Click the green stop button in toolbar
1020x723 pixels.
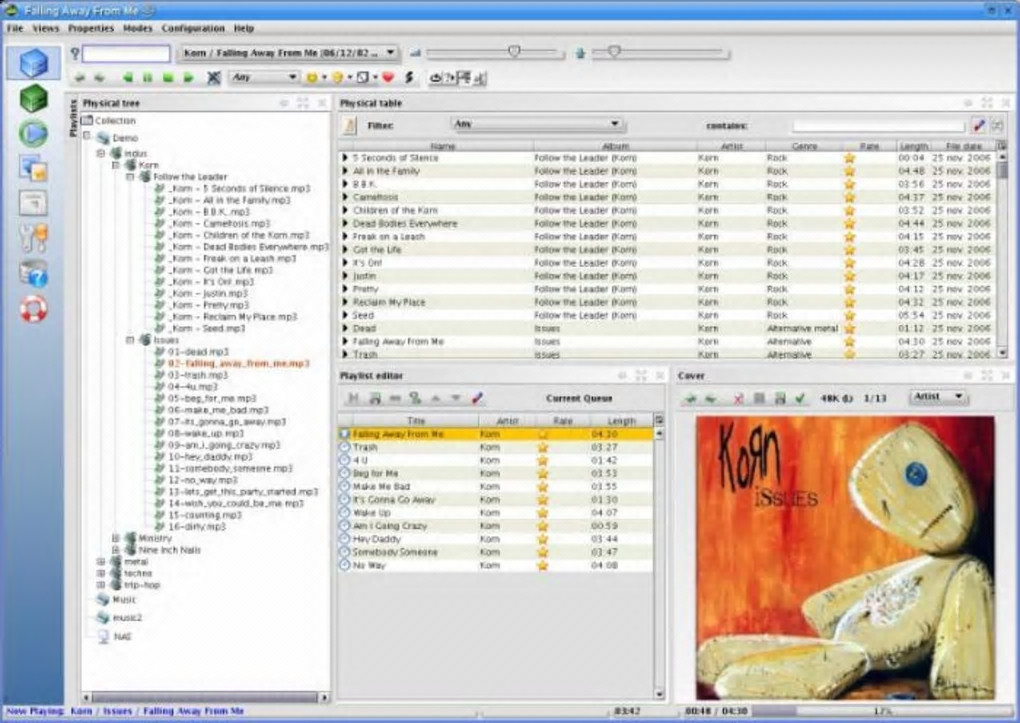tap(168, 78)
